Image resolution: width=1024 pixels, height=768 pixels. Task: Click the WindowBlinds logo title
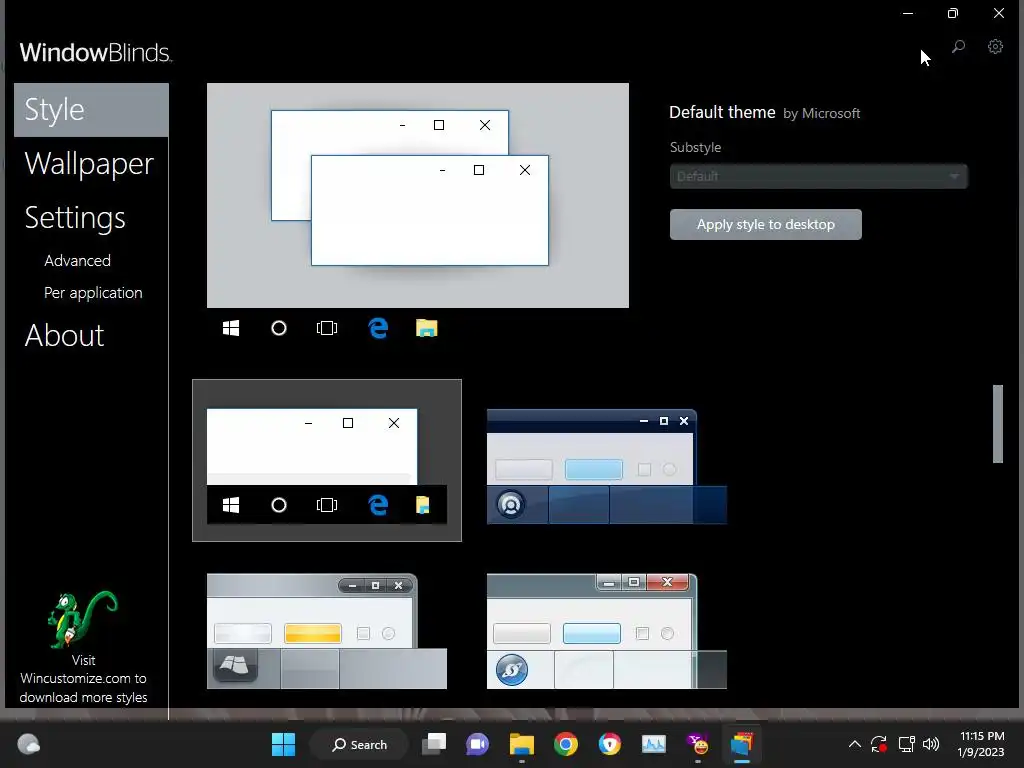click(95, 52)
